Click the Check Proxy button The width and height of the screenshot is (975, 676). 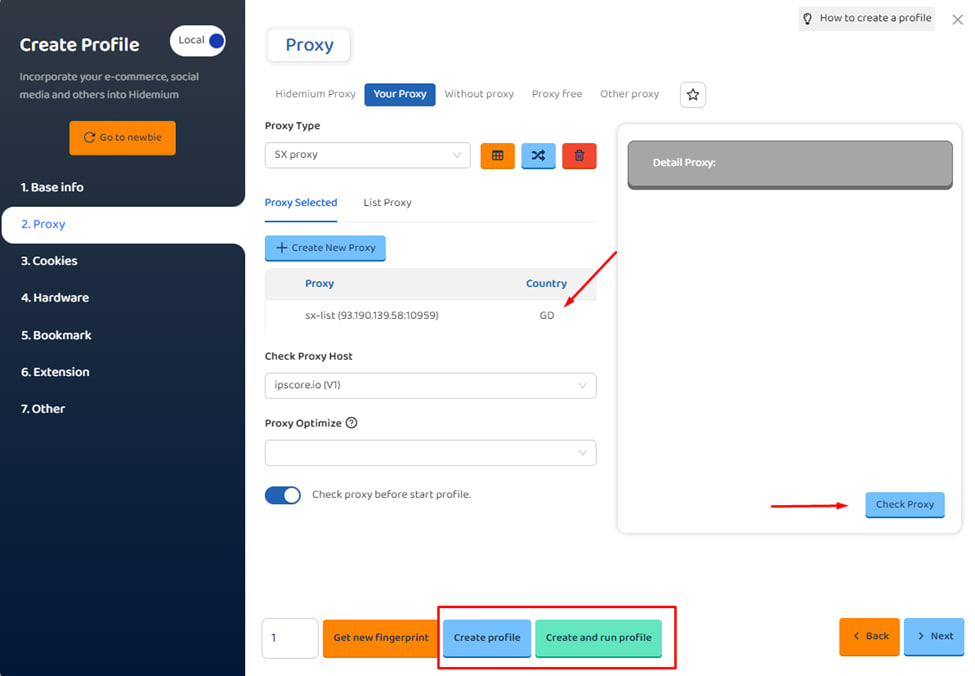coord(904,505)
